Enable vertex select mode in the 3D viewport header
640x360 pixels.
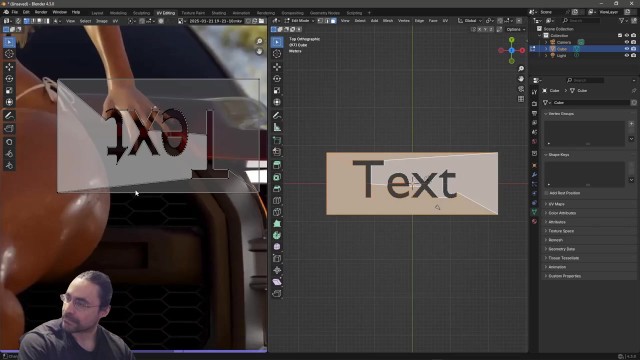click(x=320, y=20)
